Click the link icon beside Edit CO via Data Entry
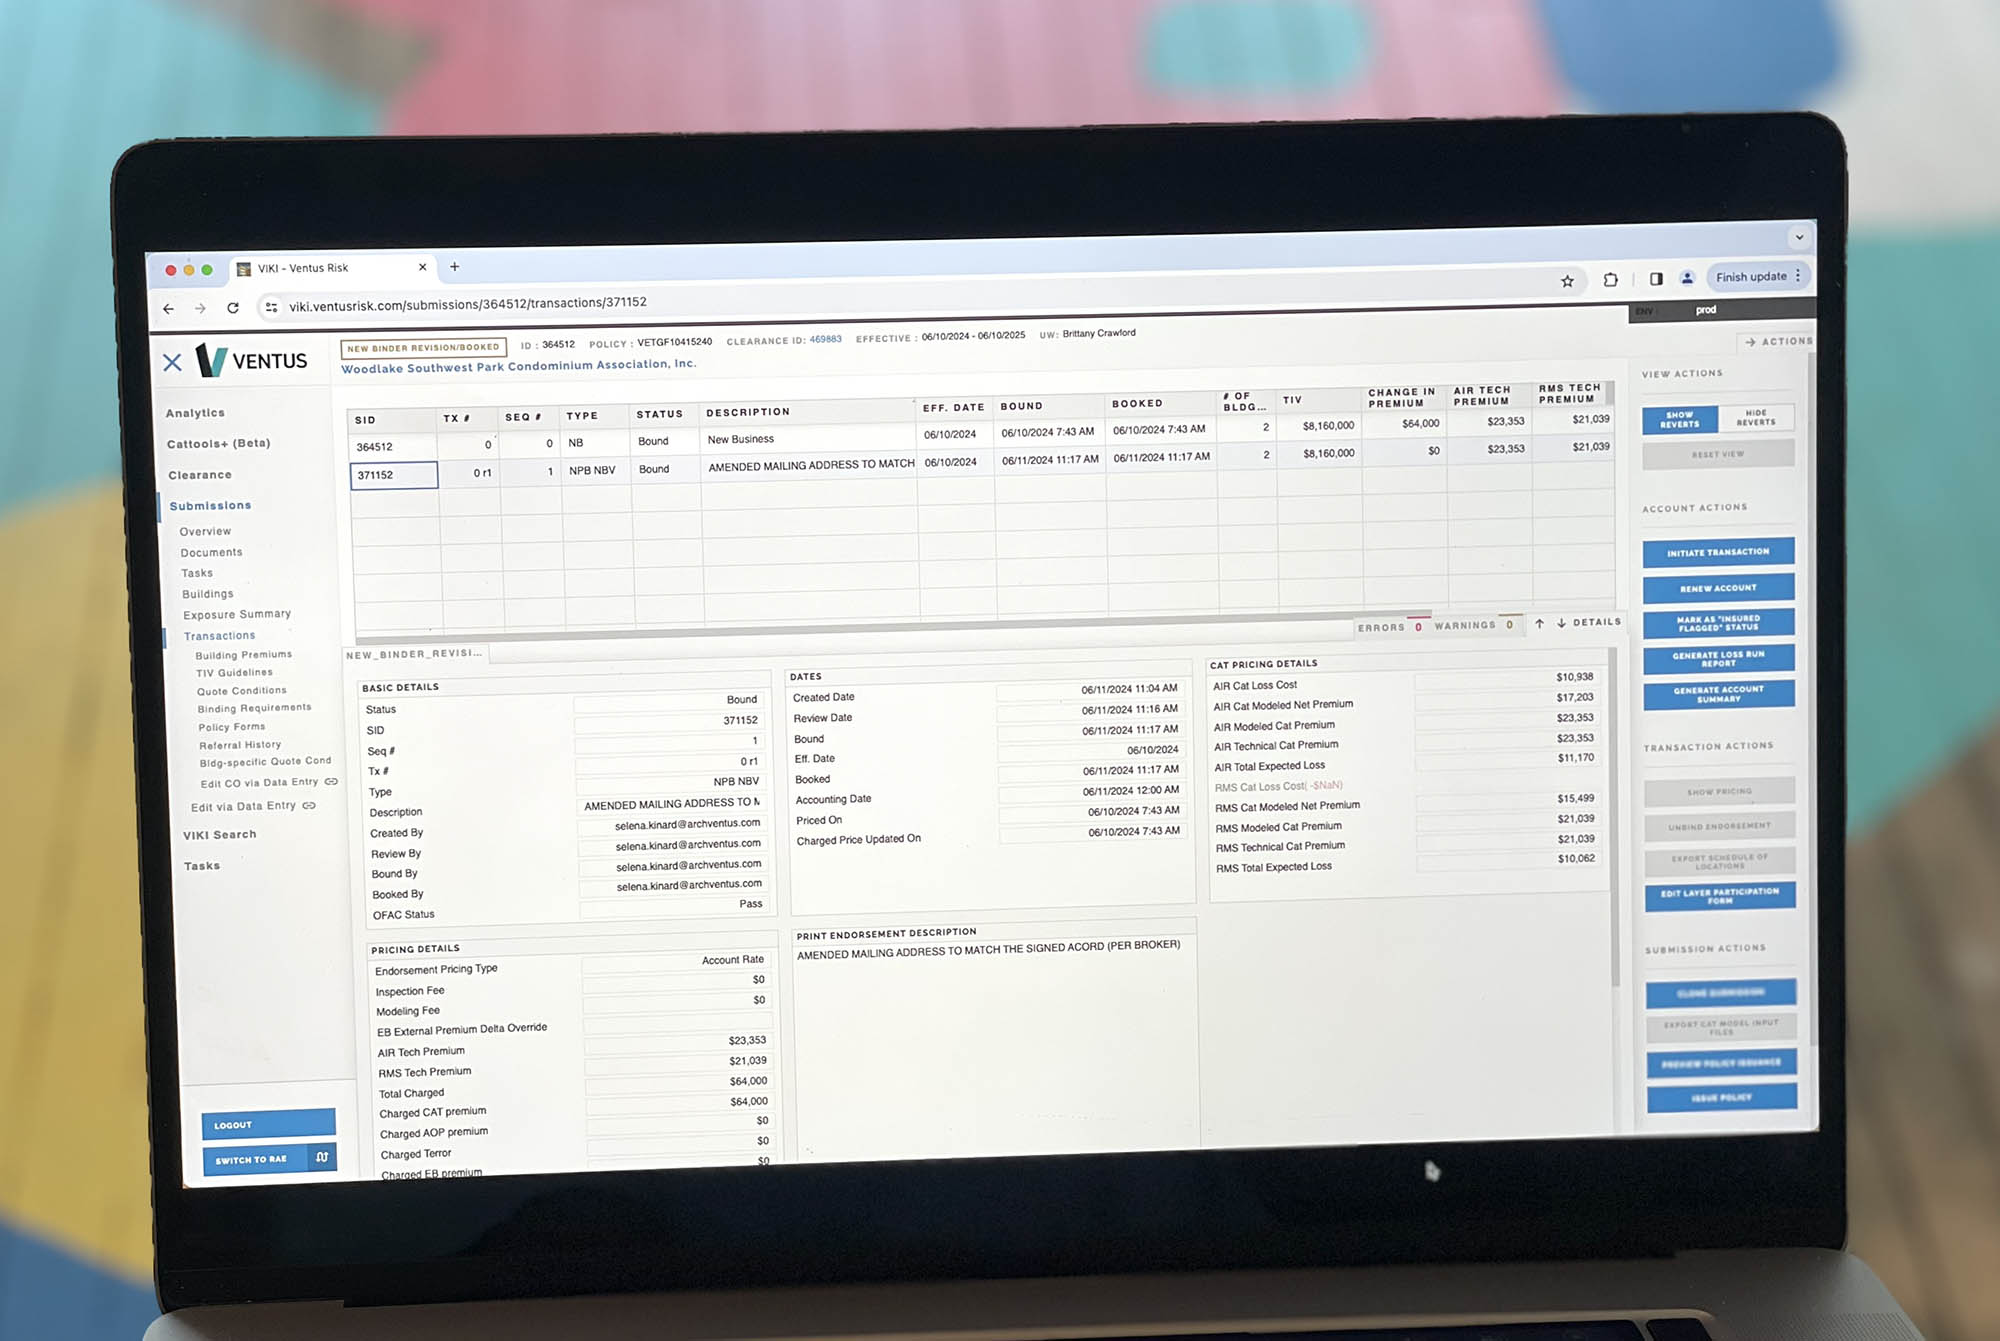Screen dimensions: 2000x1341 click(331, 781)
